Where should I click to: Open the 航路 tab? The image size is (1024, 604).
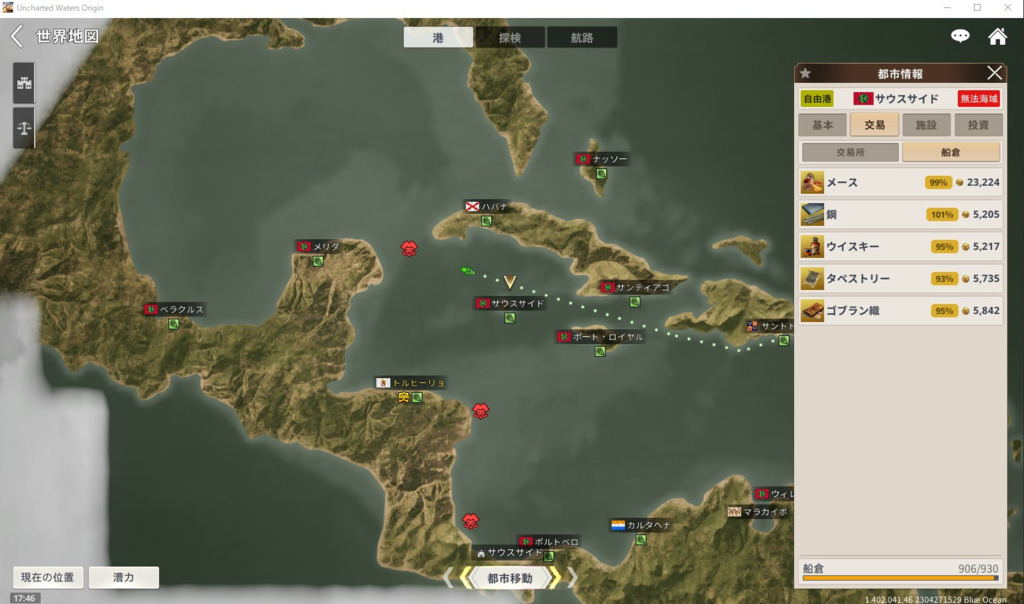click(x=582, y=37)
